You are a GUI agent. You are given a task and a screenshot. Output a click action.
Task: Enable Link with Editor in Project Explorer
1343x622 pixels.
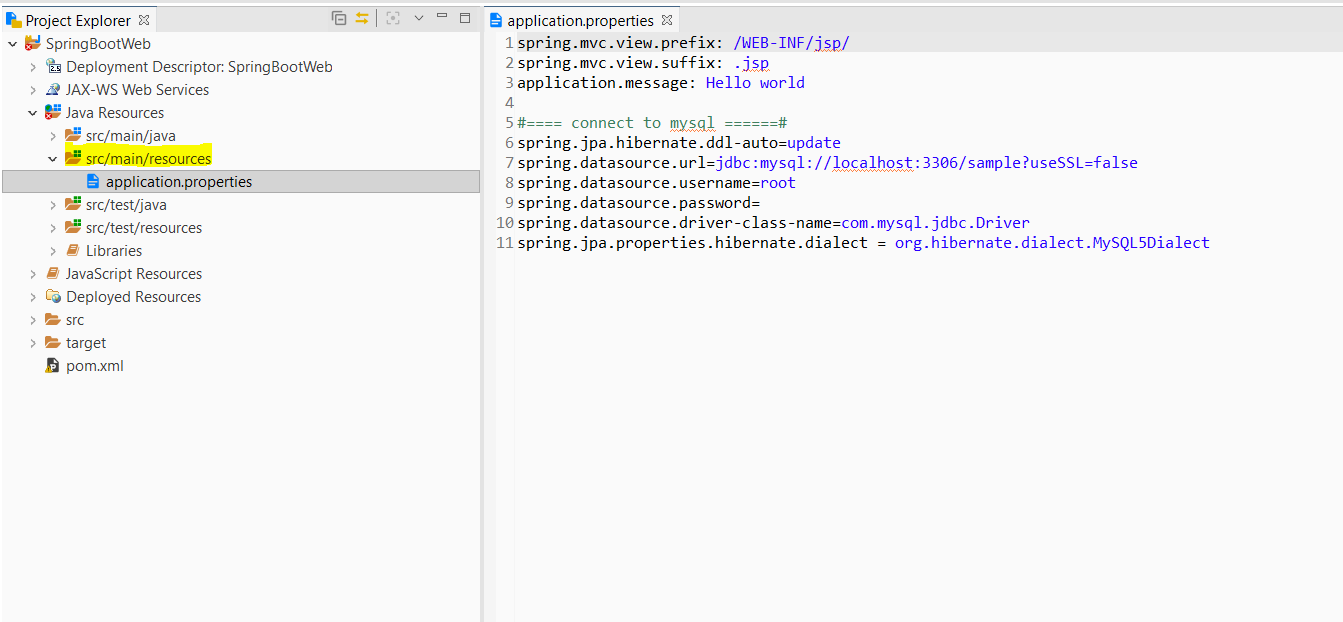pos(362,17)
